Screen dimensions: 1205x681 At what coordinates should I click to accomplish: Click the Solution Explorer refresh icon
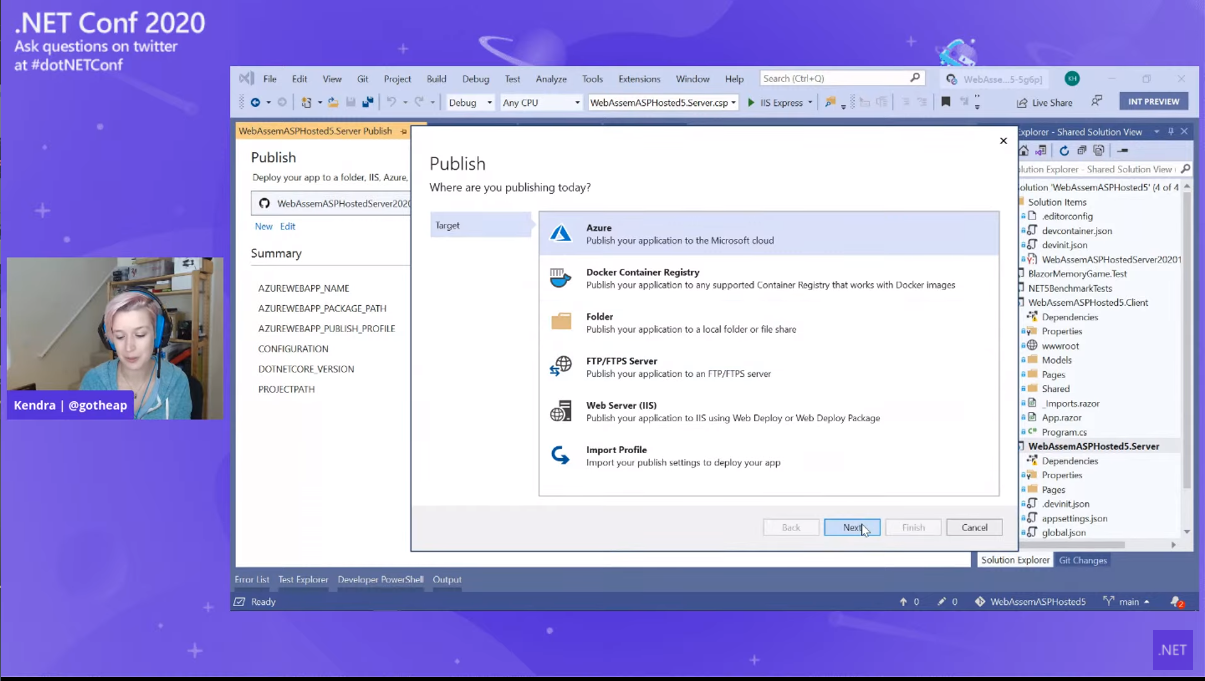tap(1064, 151)
